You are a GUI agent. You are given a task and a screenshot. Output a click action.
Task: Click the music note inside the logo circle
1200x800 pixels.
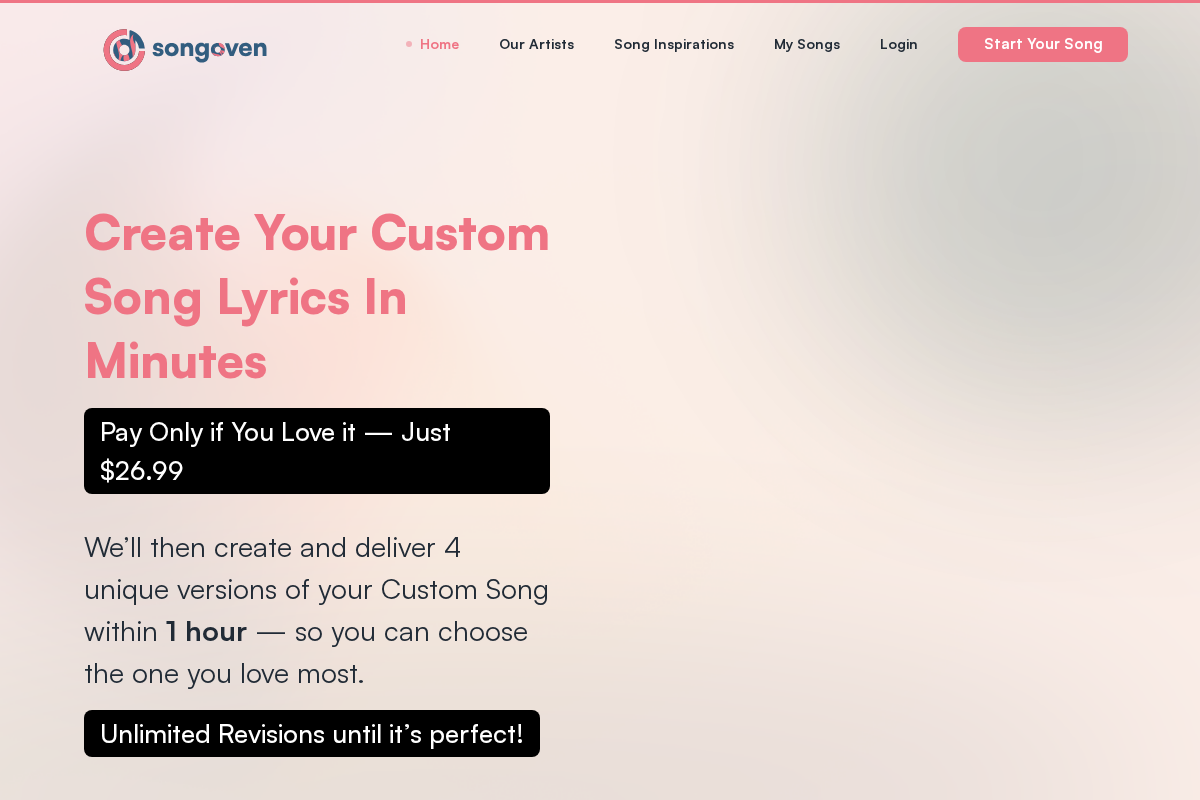pyautogui.click(x=130, y=46)
